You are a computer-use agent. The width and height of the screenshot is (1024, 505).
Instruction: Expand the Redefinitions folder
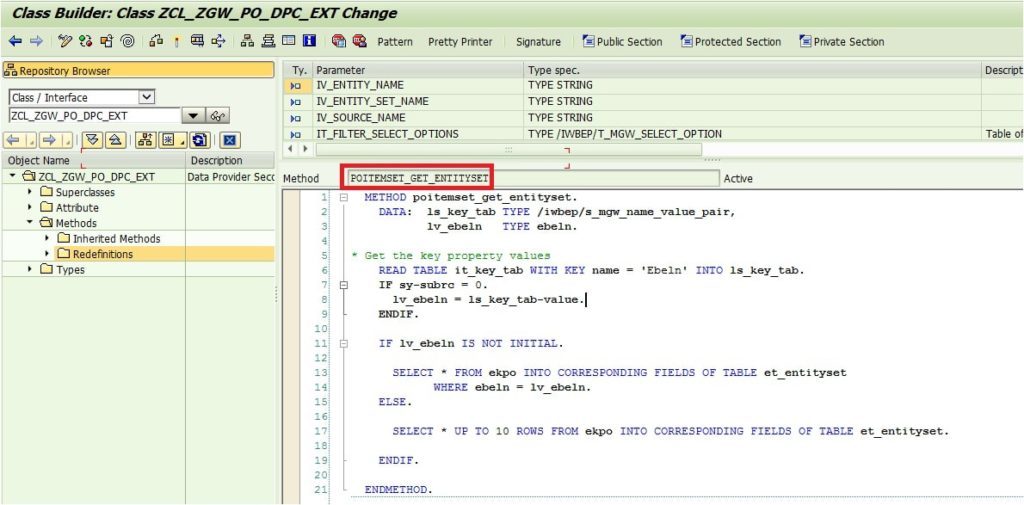[x=47, y=253]
